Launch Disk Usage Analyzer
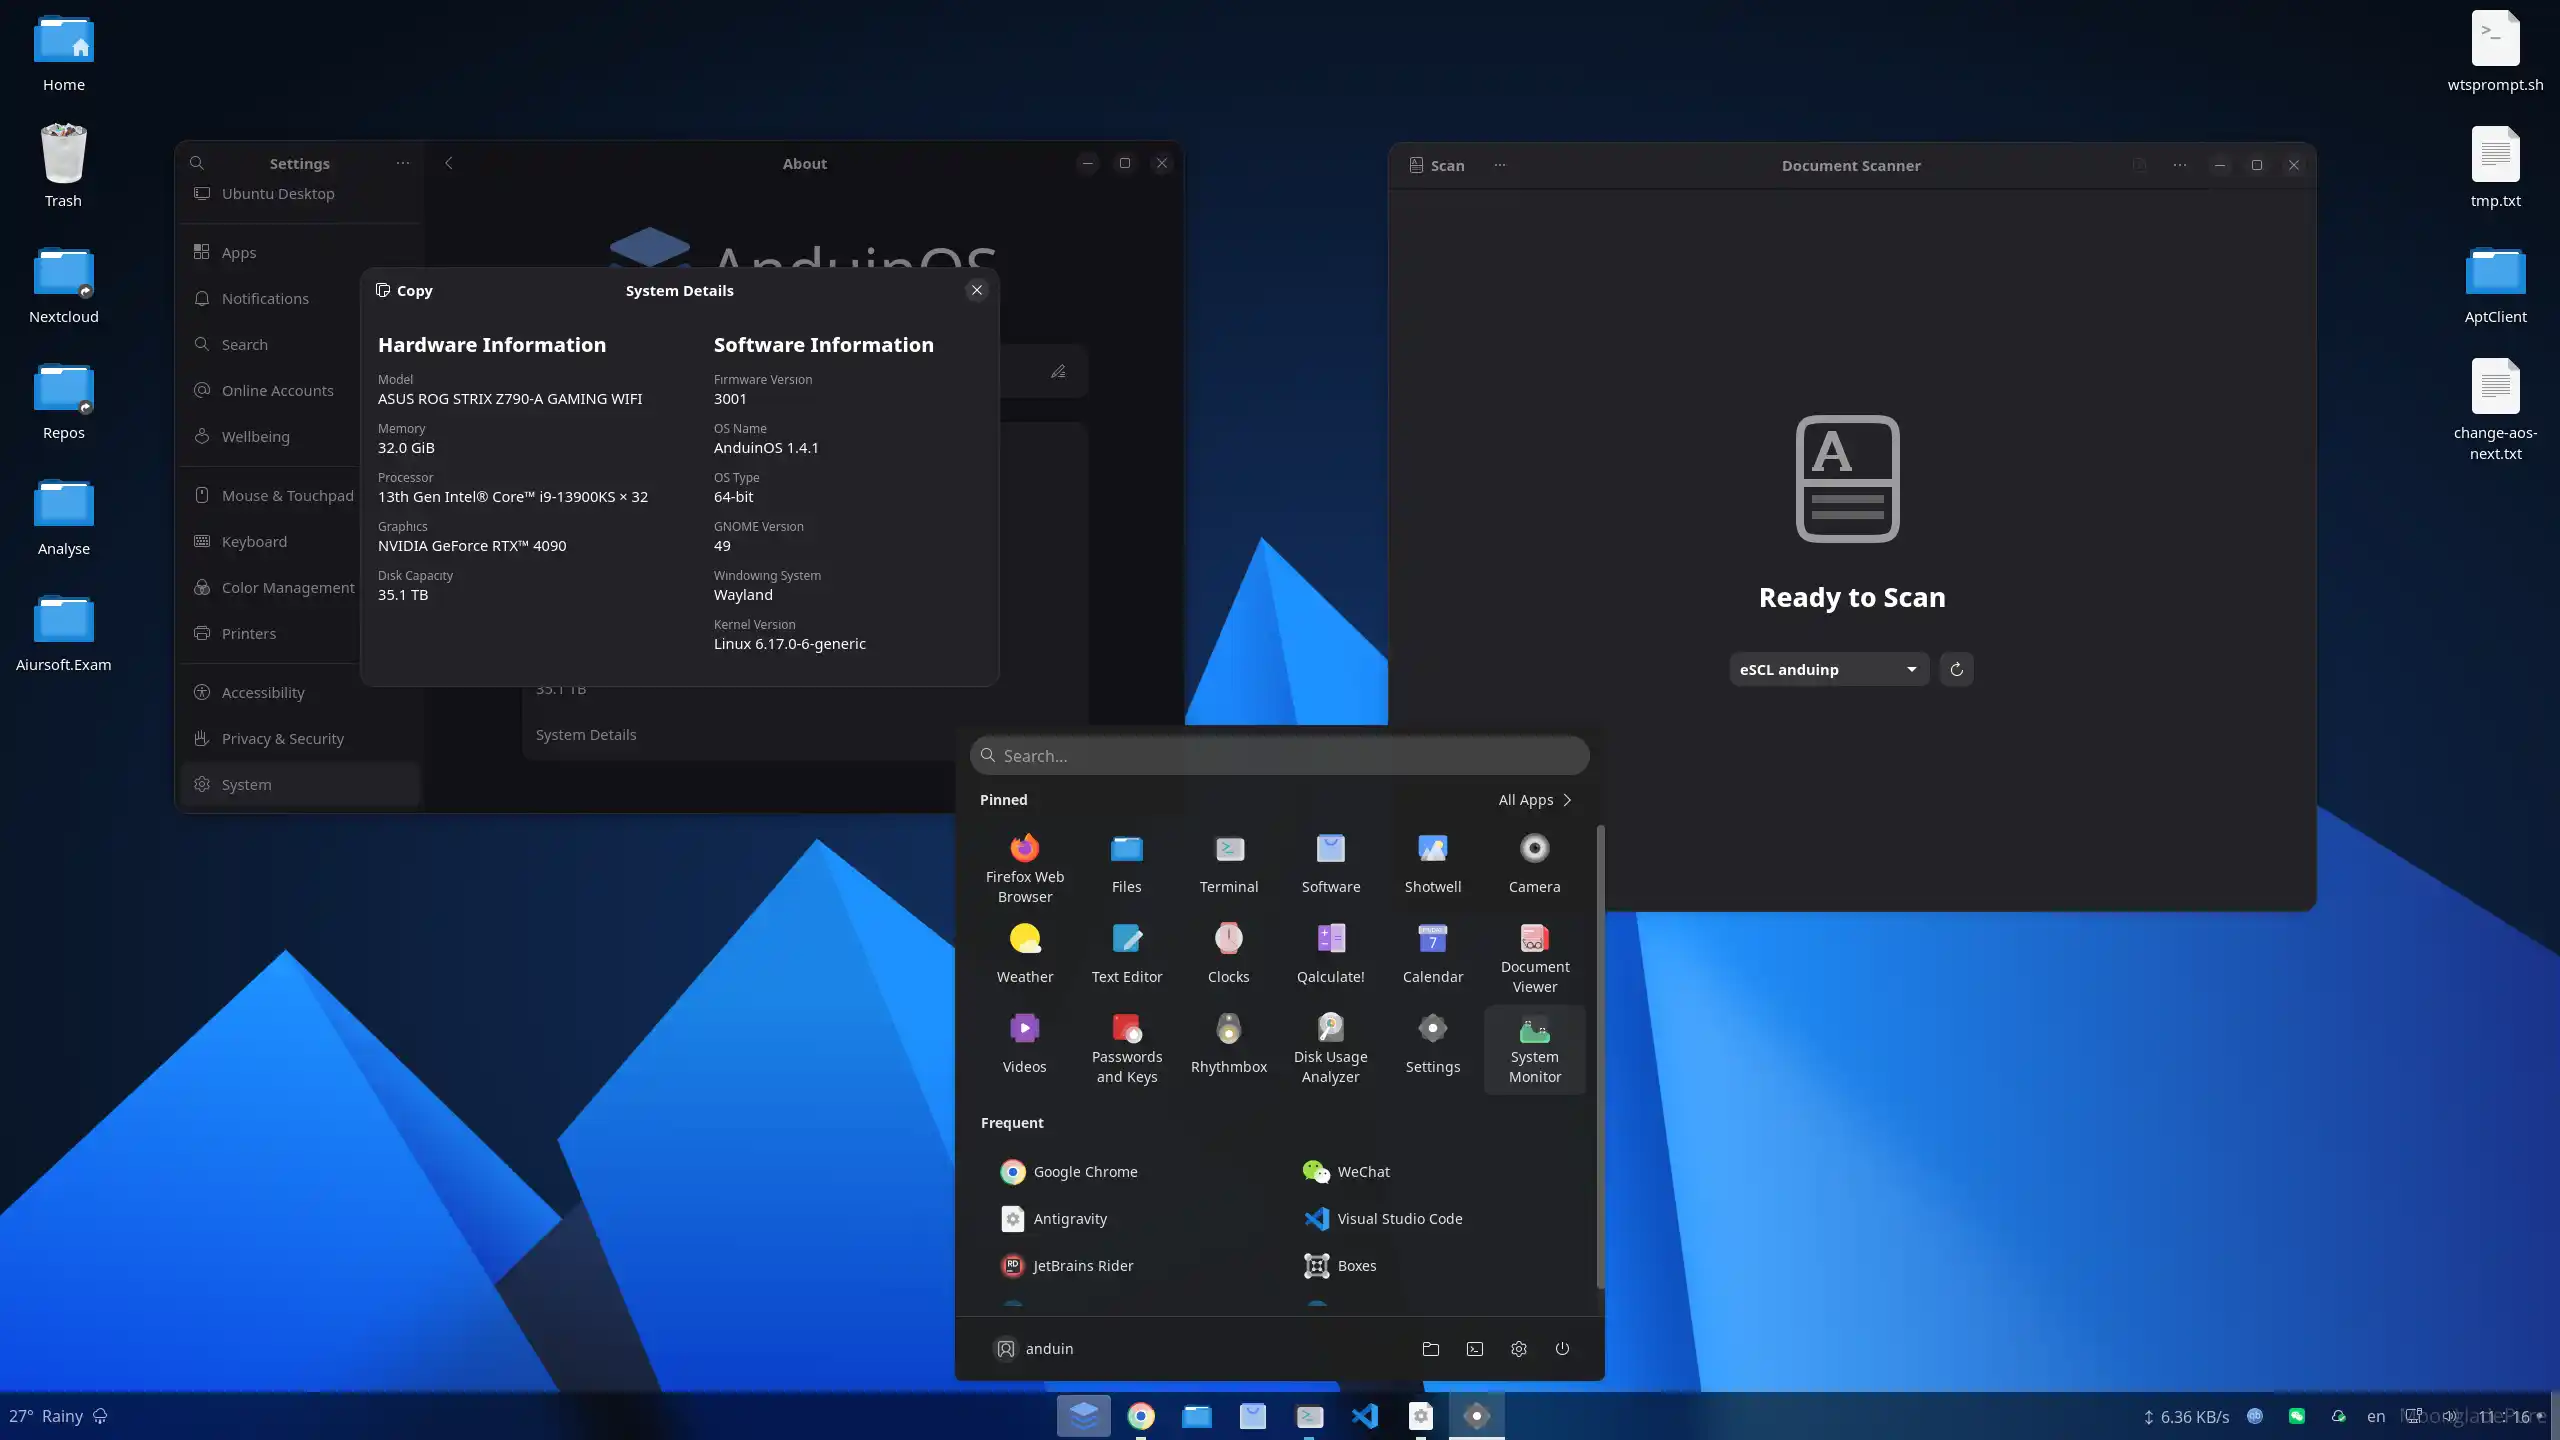Viewport: 2560px width, 1440px height. pos(1329,1040)
